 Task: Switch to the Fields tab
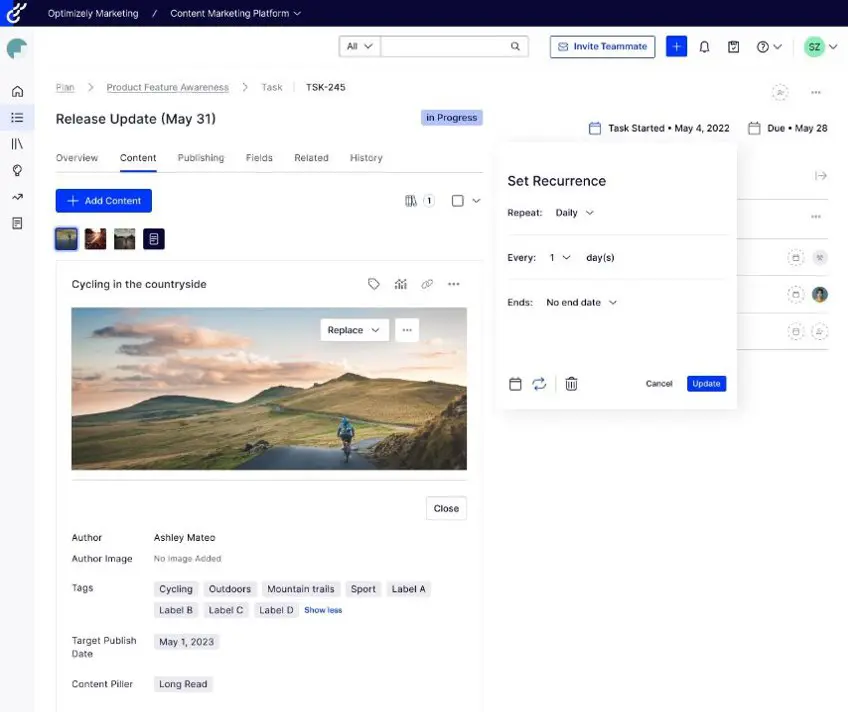click(259, 158)
